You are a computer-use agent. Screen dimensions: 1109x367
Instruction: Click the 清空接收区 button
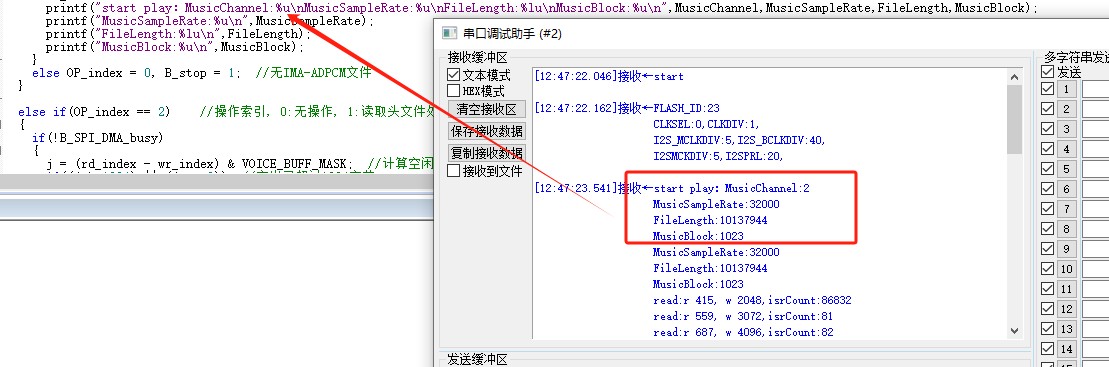point(487,109)
